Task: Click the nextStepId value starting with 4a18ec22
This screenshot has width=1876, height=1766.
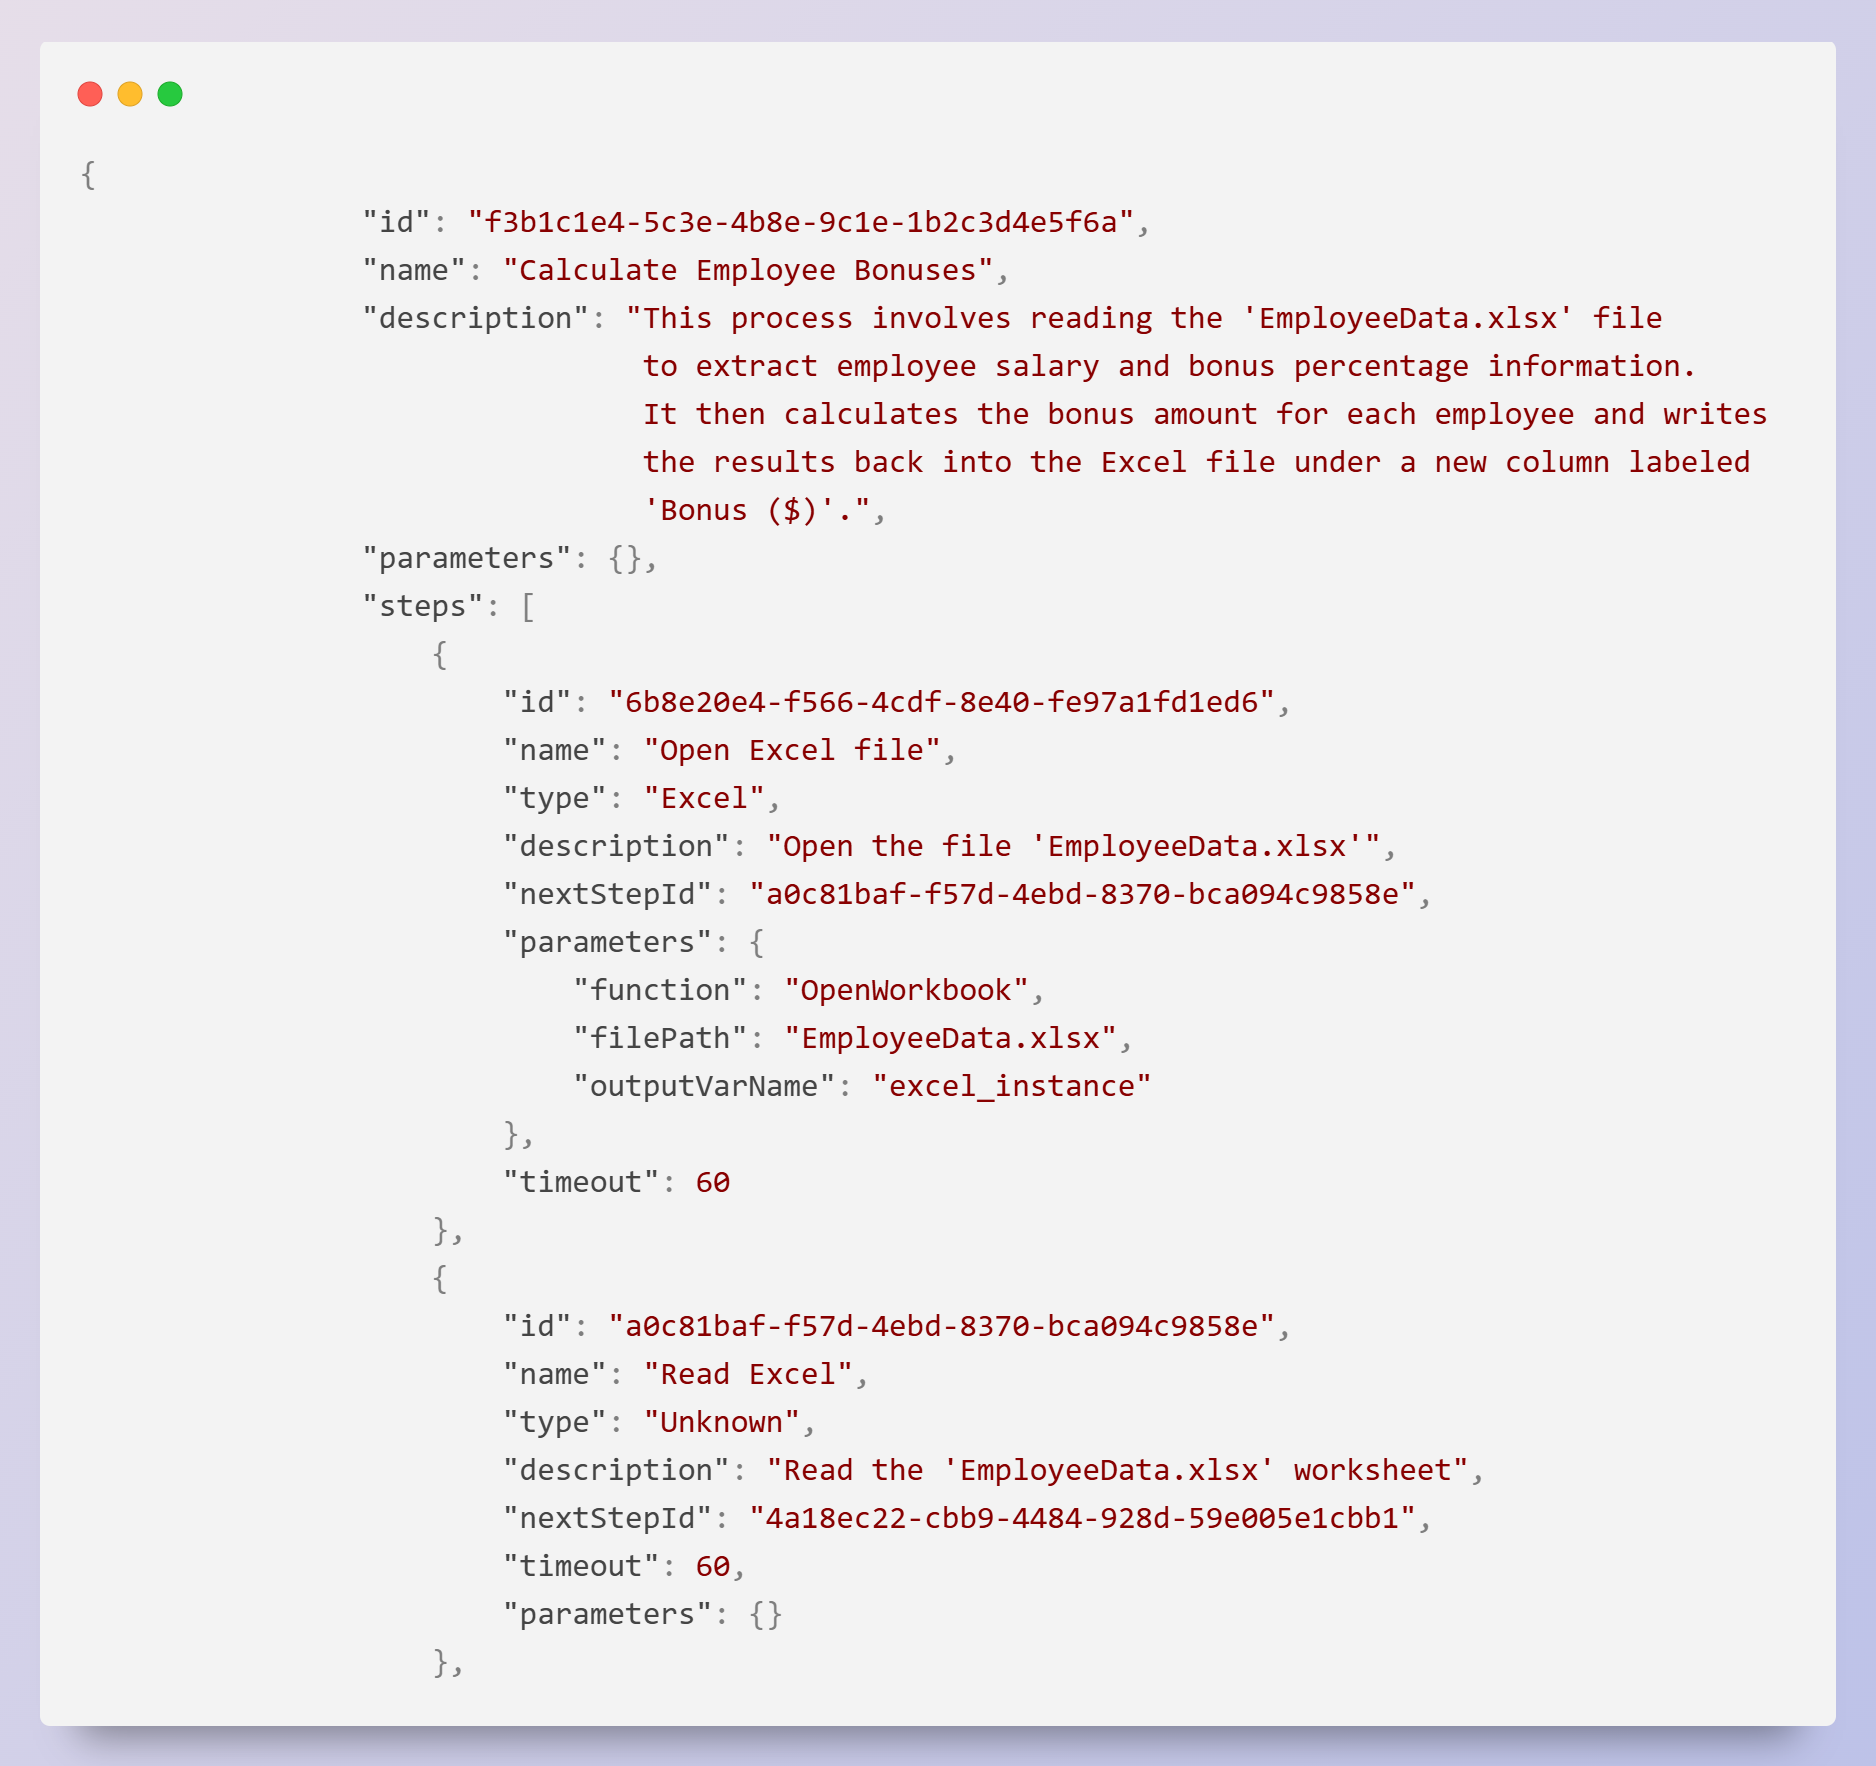Action: [x=1082, y=1518]
